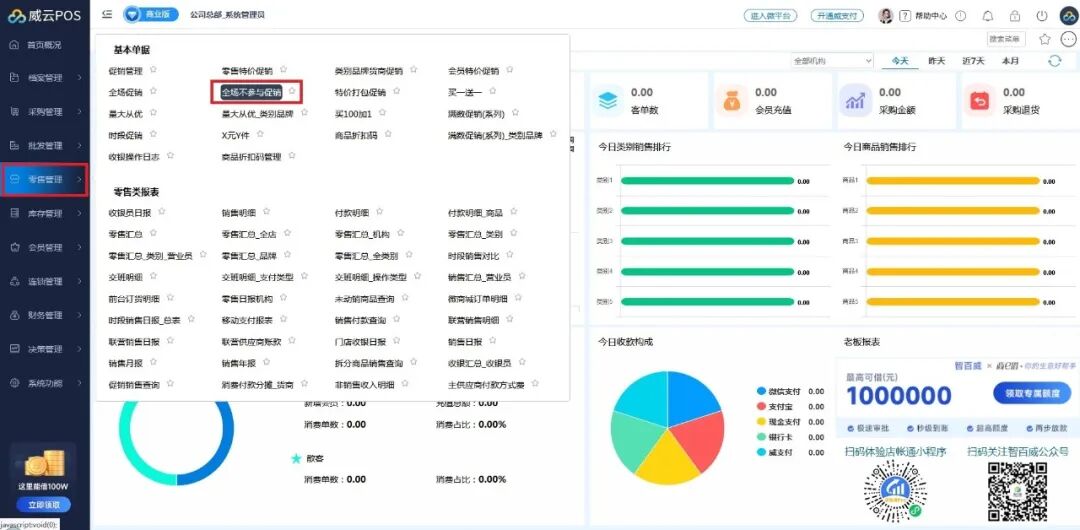Click the 进入微平台 button
1080x530 pixels.
point(771,15)
